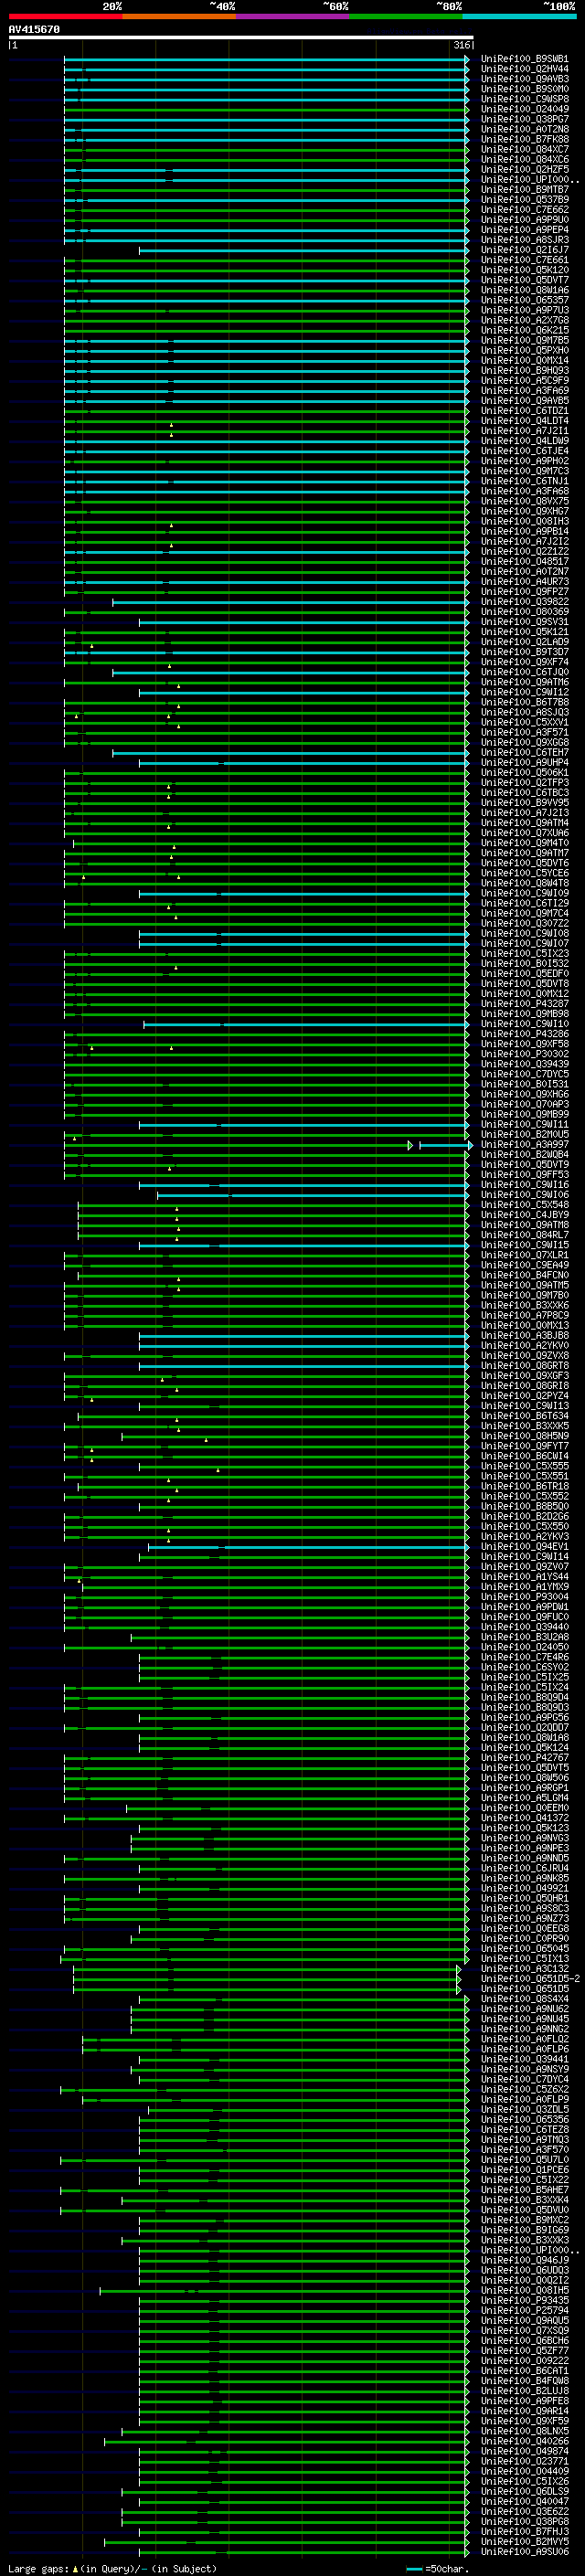Click the UniRef100_Q65105-2 label
Image resolution: width=585 pixels, height=2576 pixels.
[531, 1979]
